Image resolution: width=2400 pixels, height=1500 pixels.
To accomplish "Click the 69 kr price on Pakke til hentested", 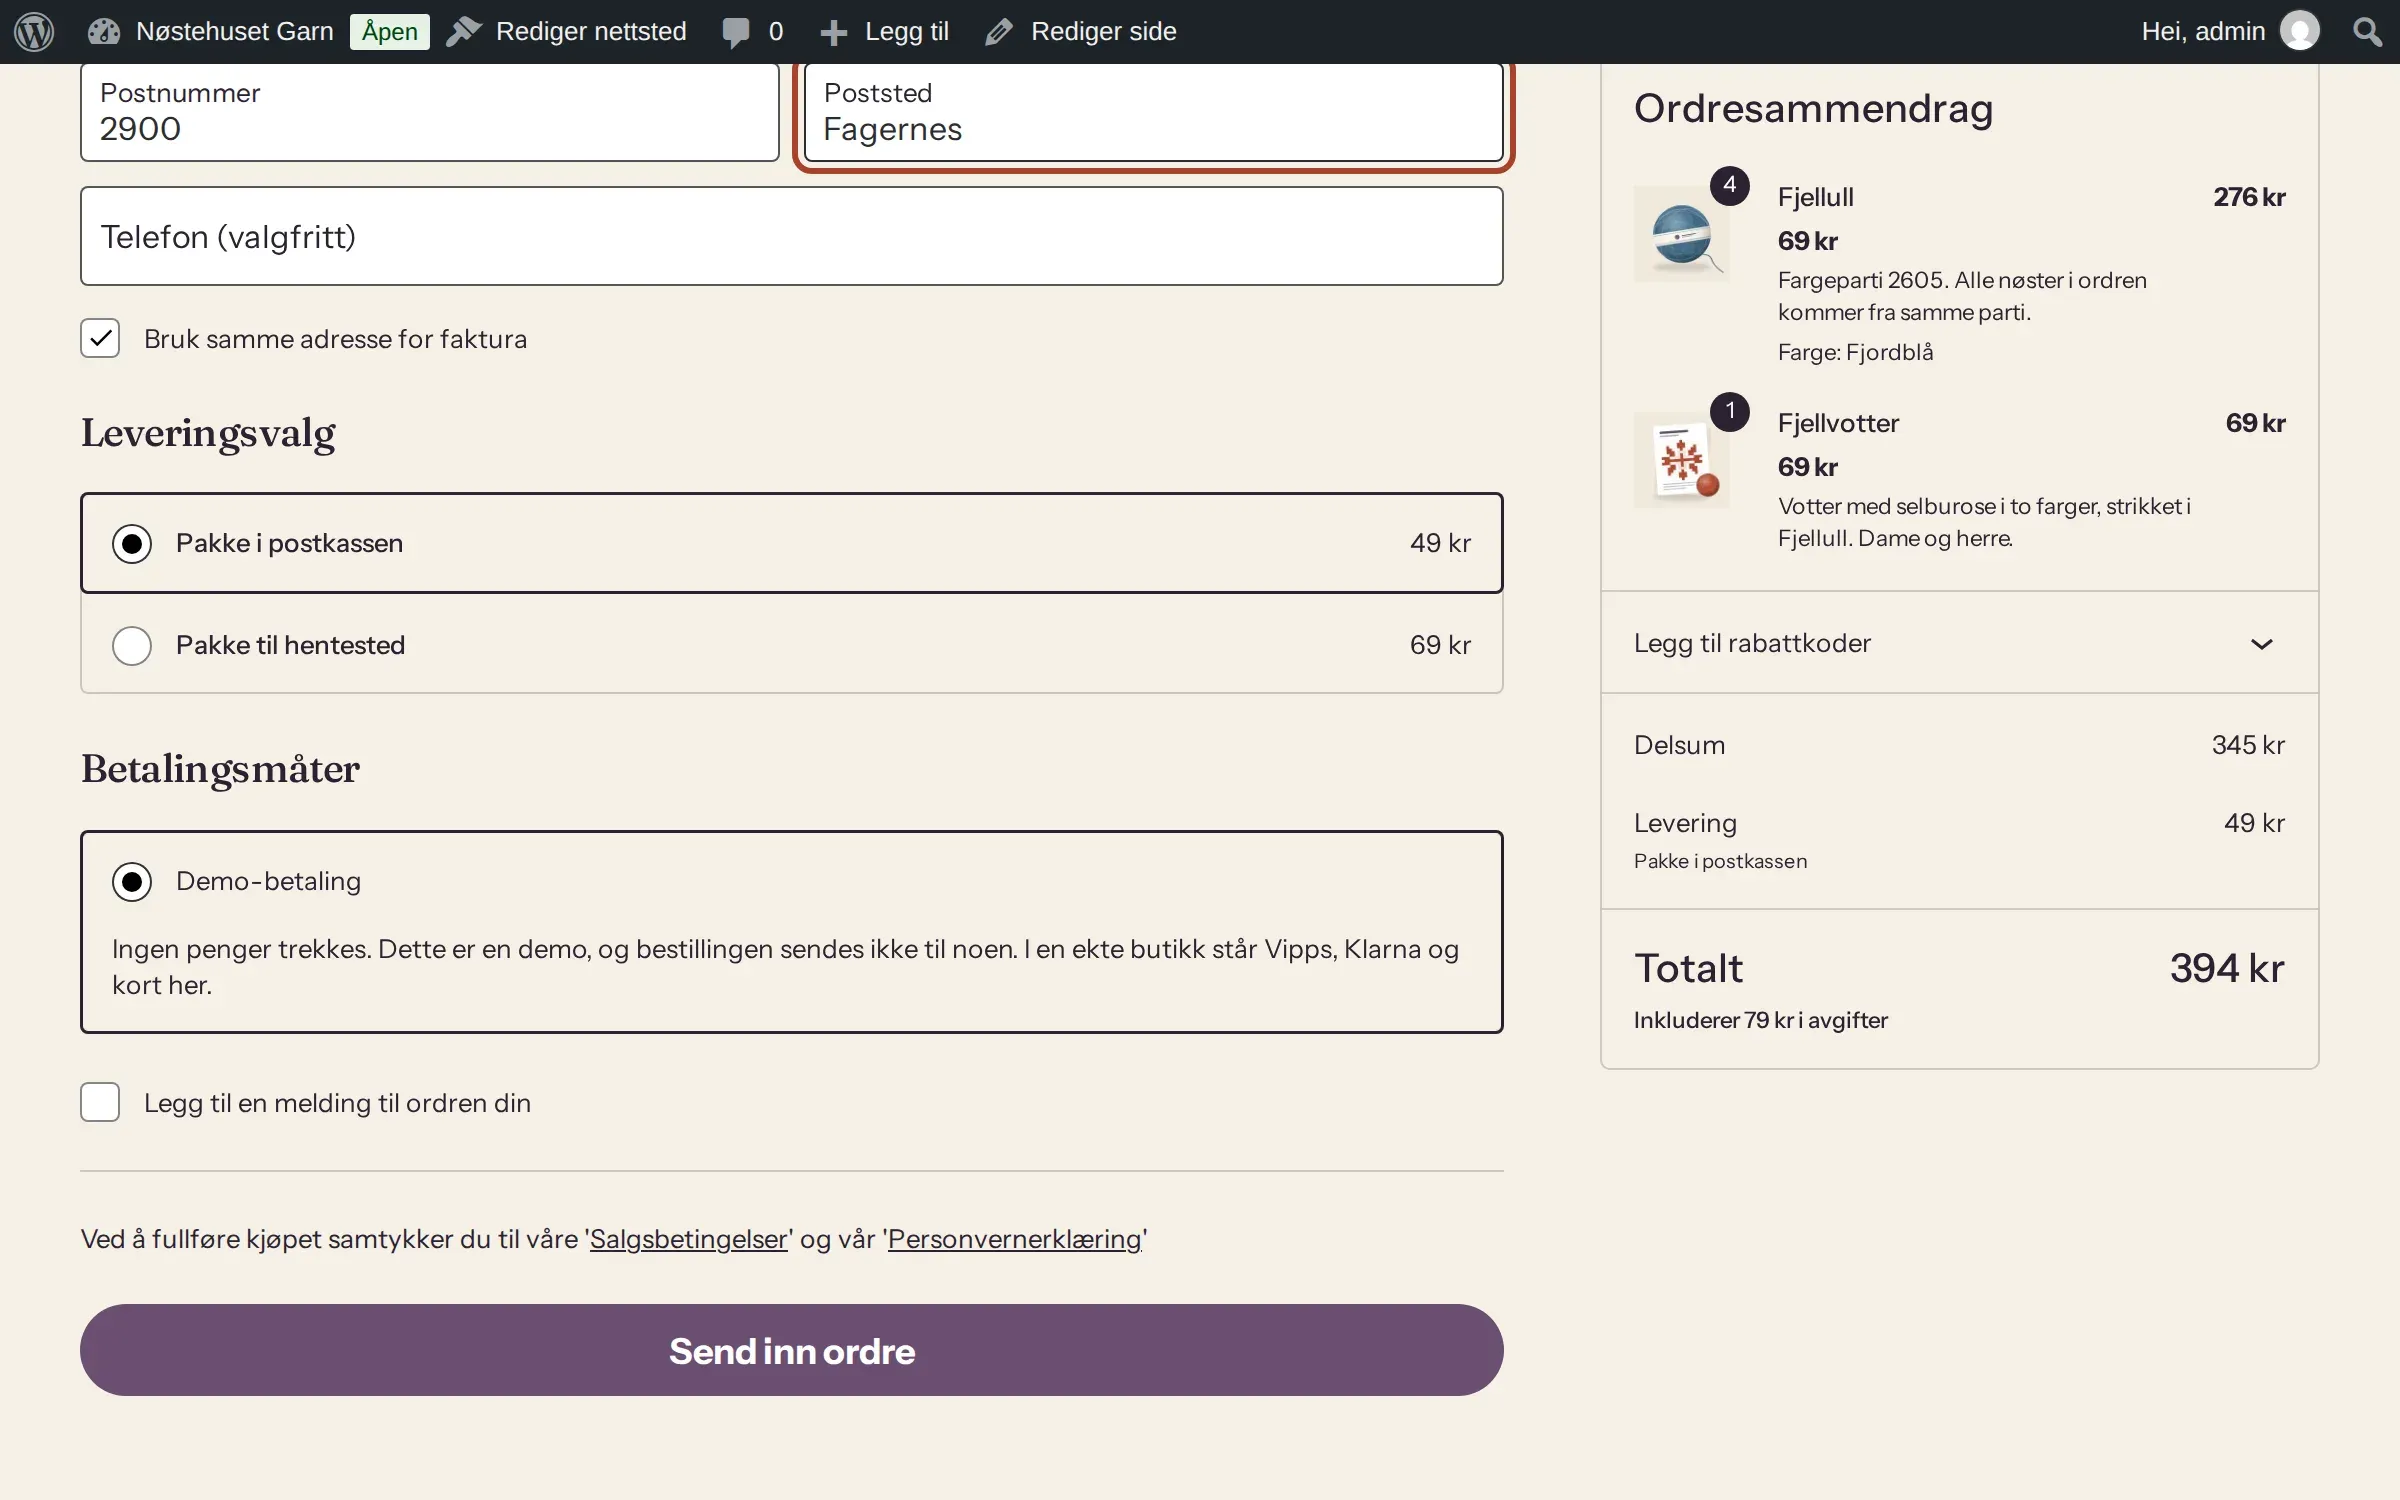I will pyautogui.click(x=1440, y=645).
